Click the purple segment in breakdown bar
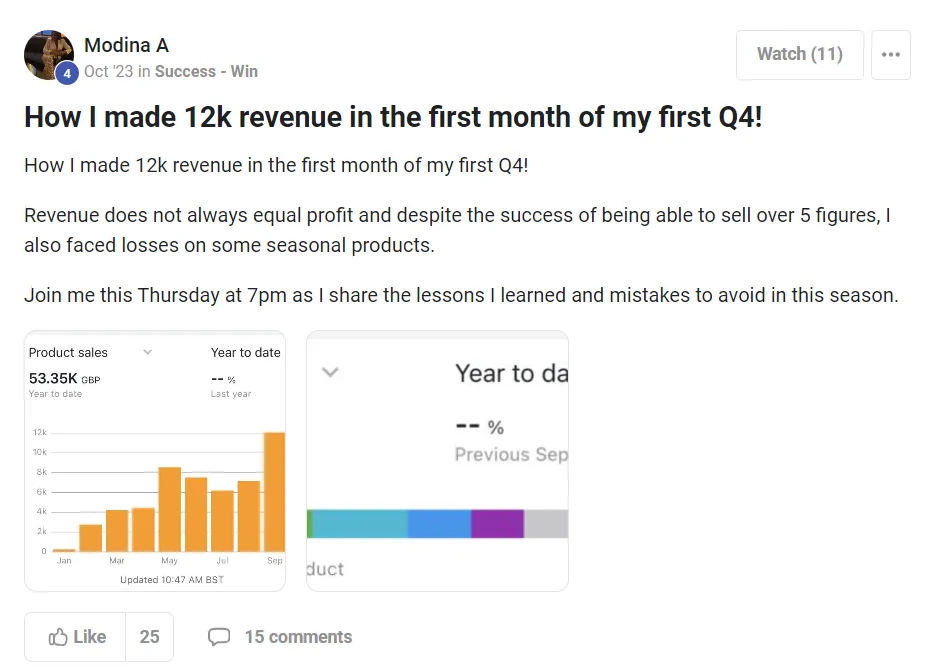Image resolution: width=944 pixels, height=671 pixels. 497,524
